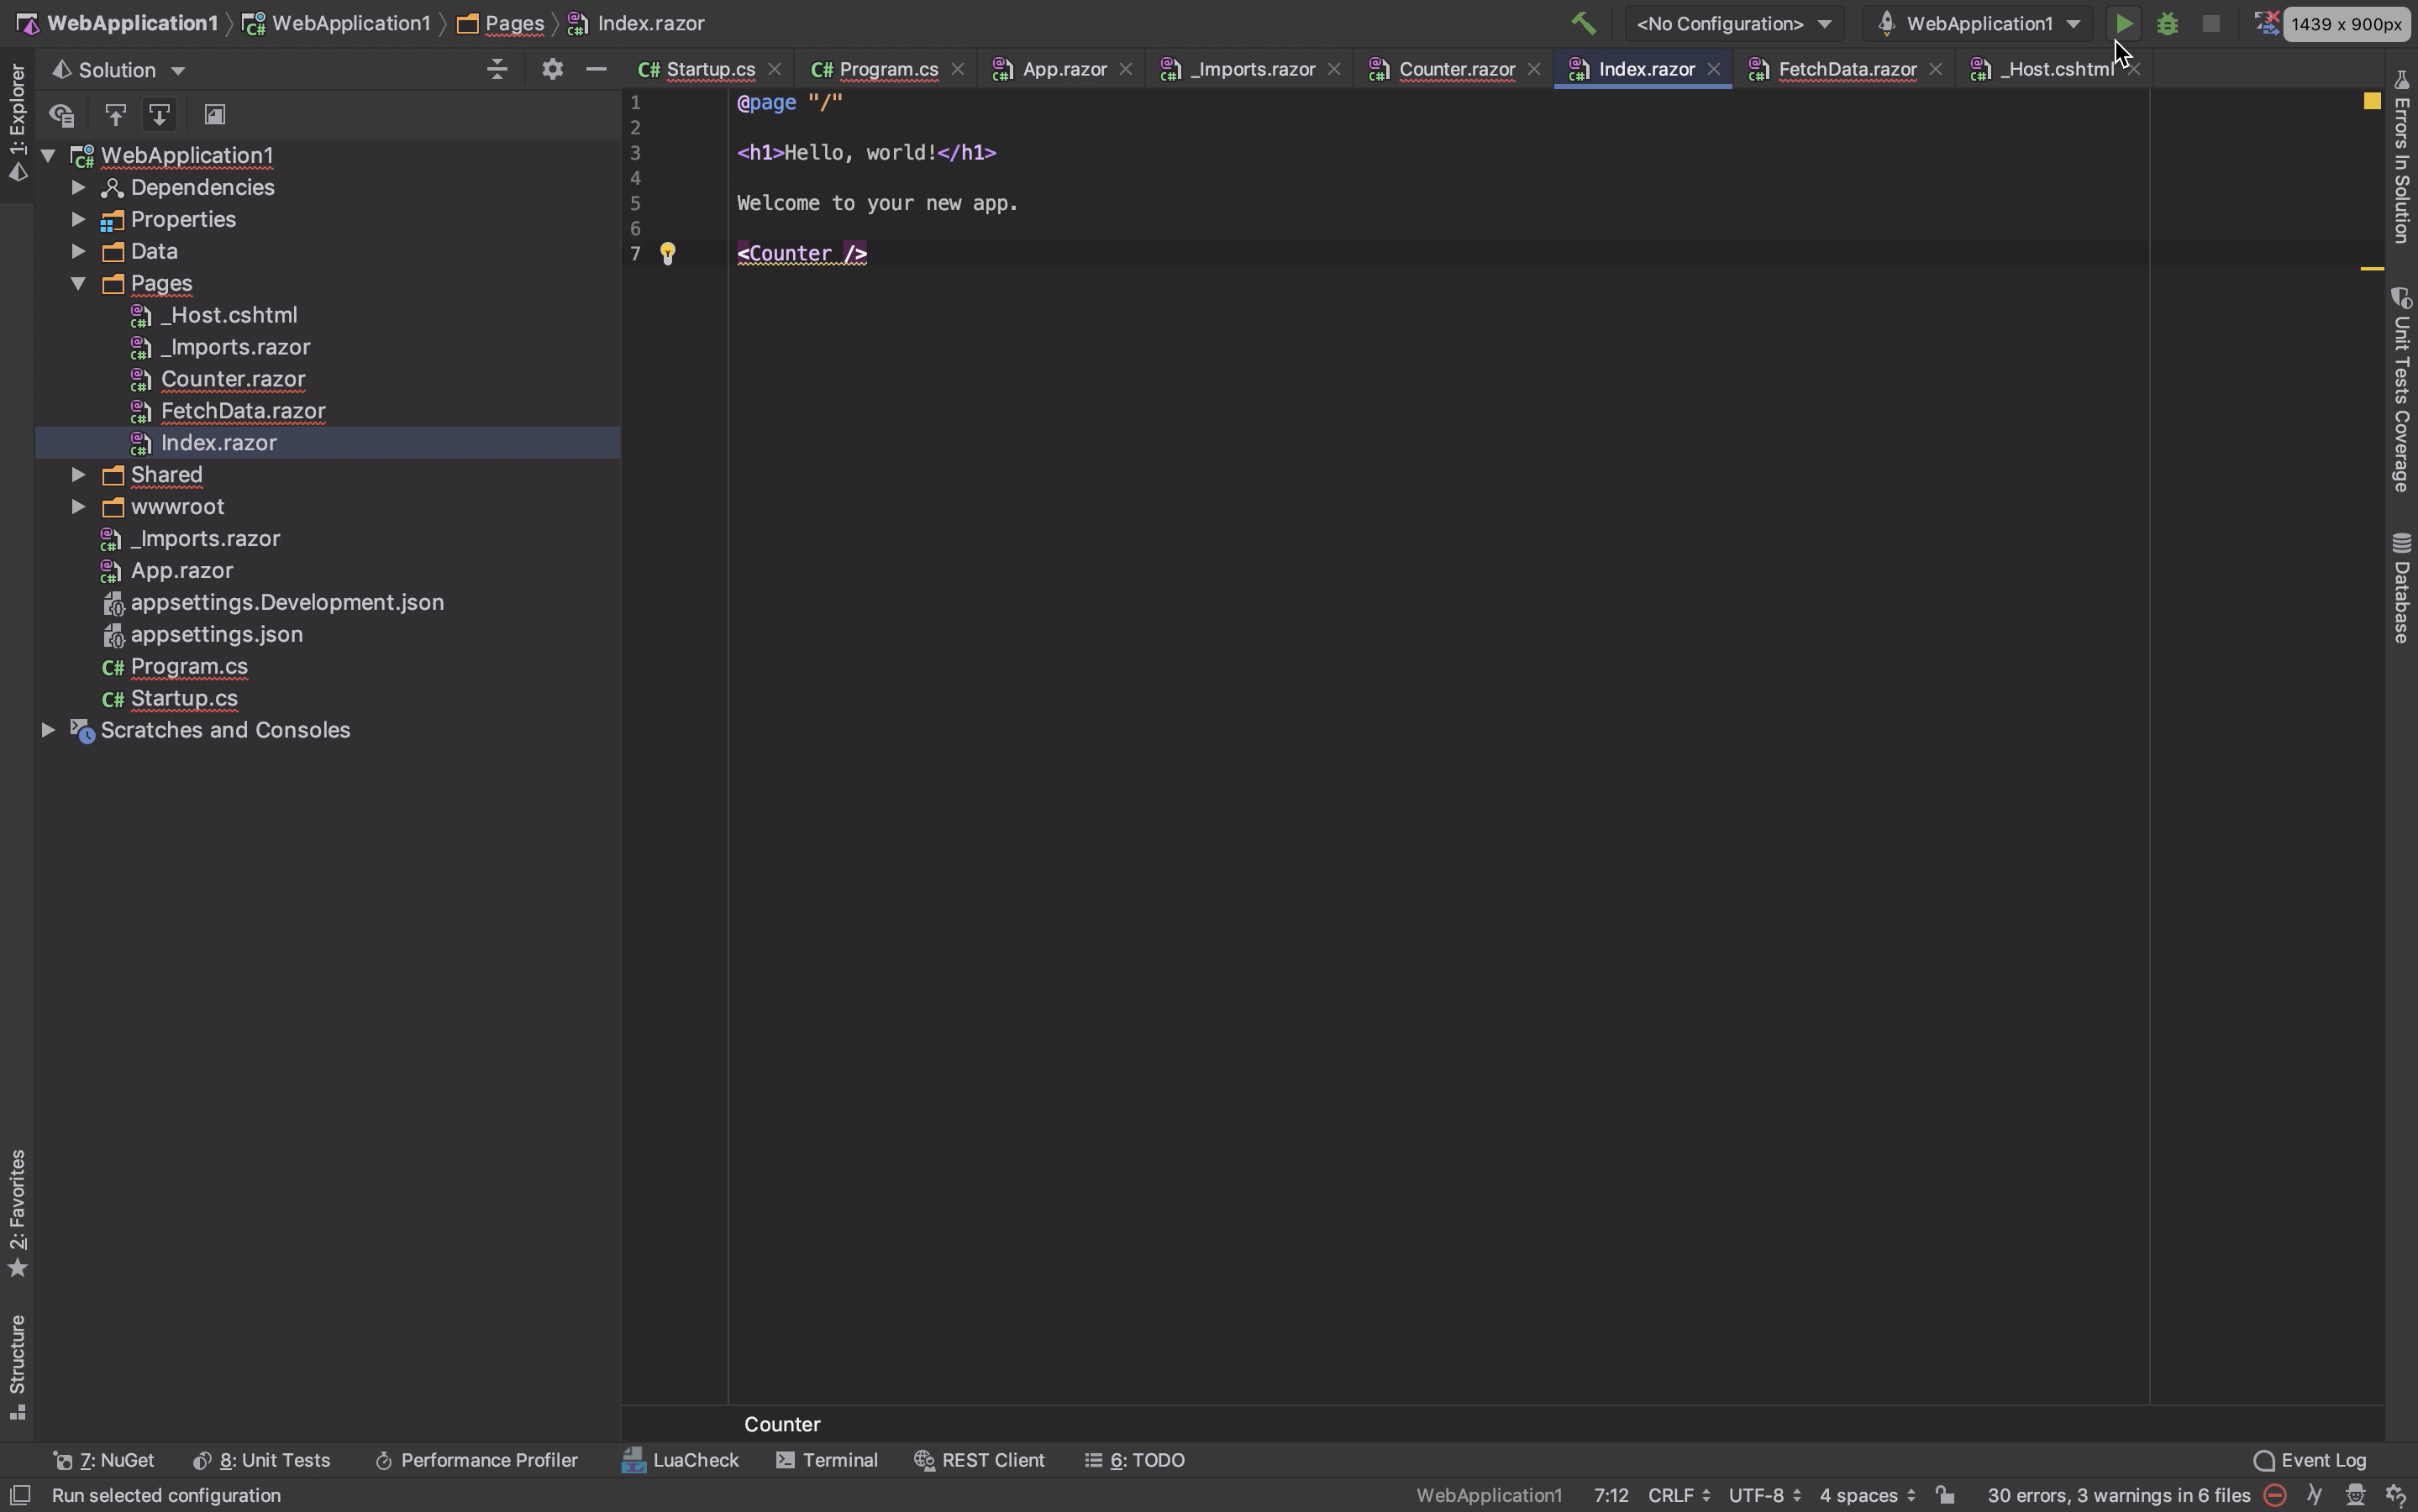Open the WebApplication1 run configuration dropdown
The width and height of the screenshot is (2418, 1512).
1978,23
